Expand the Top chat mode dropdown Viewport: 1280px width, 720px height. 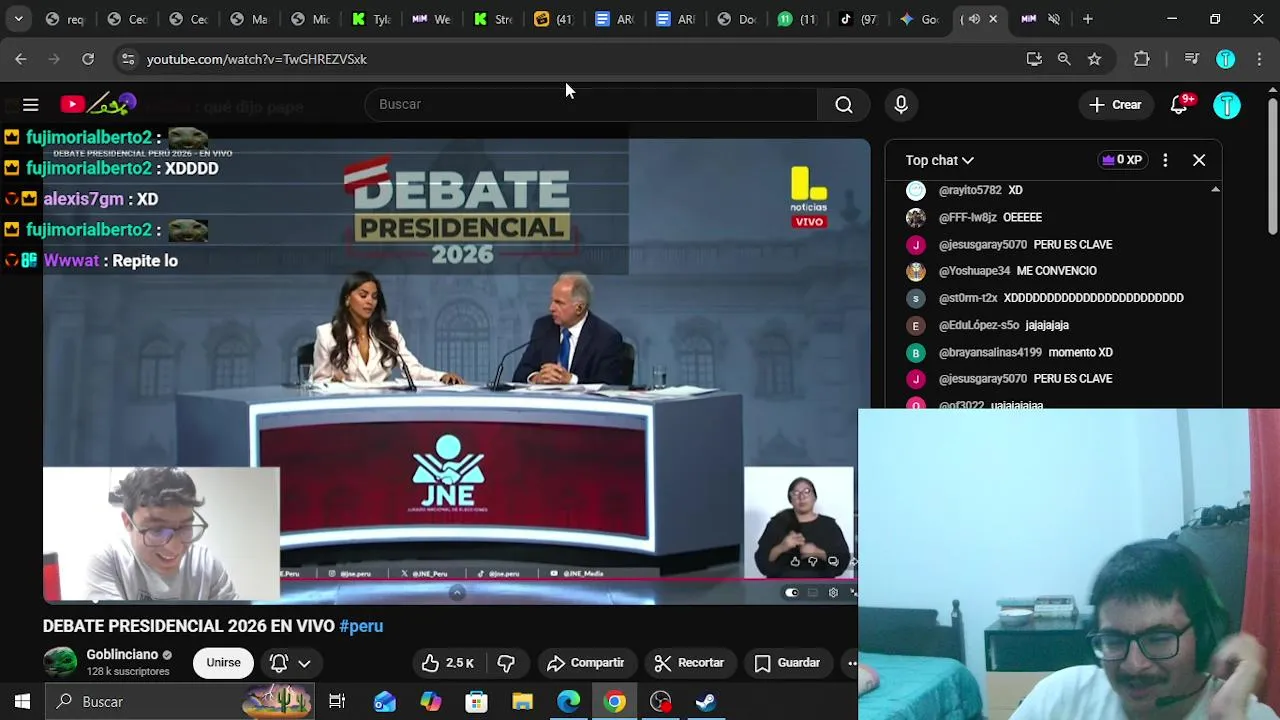tap(940, 160)
